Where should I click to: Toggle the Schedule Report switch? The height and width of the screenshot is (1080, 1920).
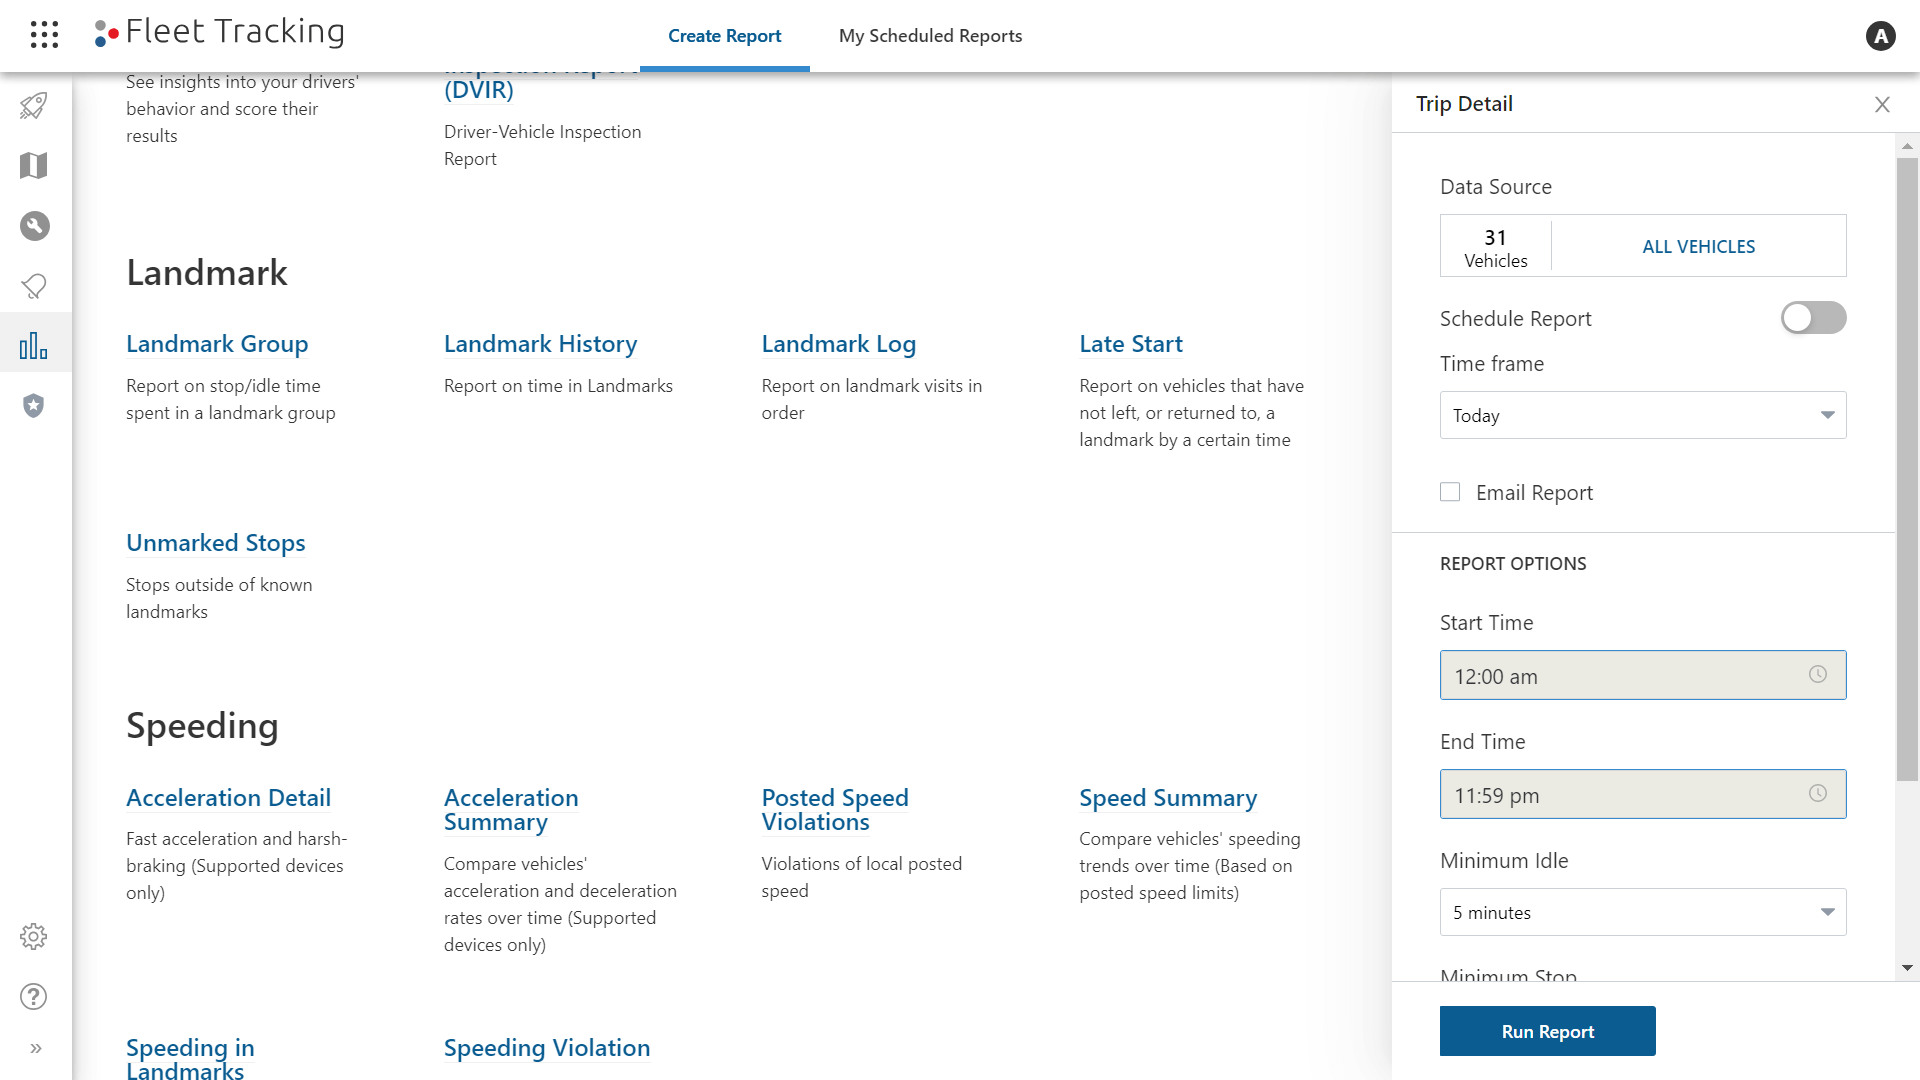[x=1813, y=316]
